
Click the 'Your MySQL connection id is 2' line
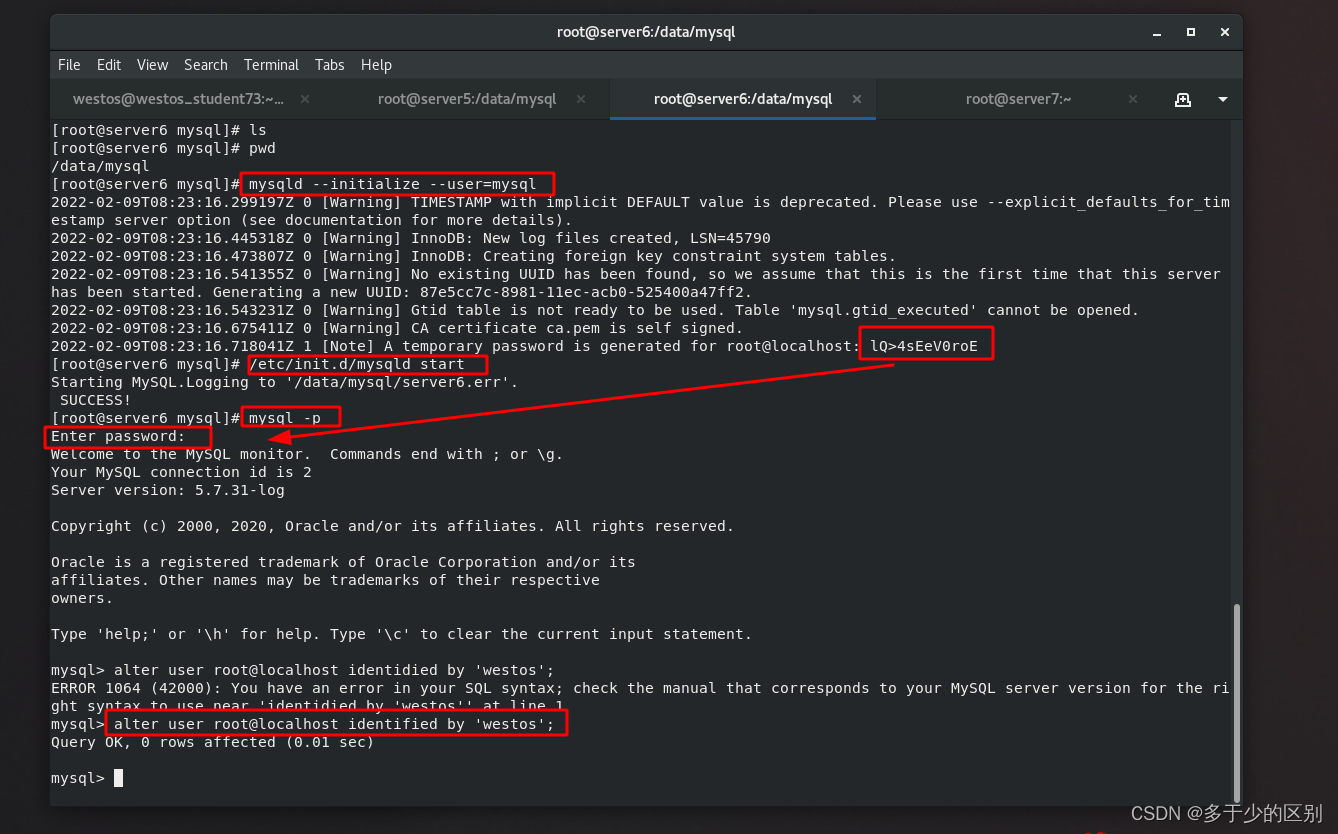(x=181, y=472)
